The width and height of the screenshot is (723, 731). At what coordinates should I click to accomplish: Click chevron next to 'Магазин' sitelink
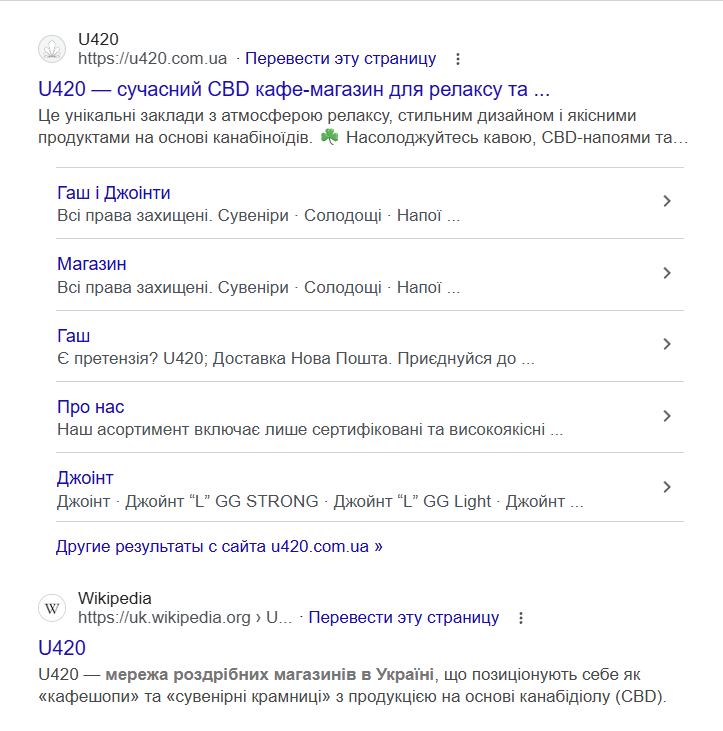tap(667, 273)
